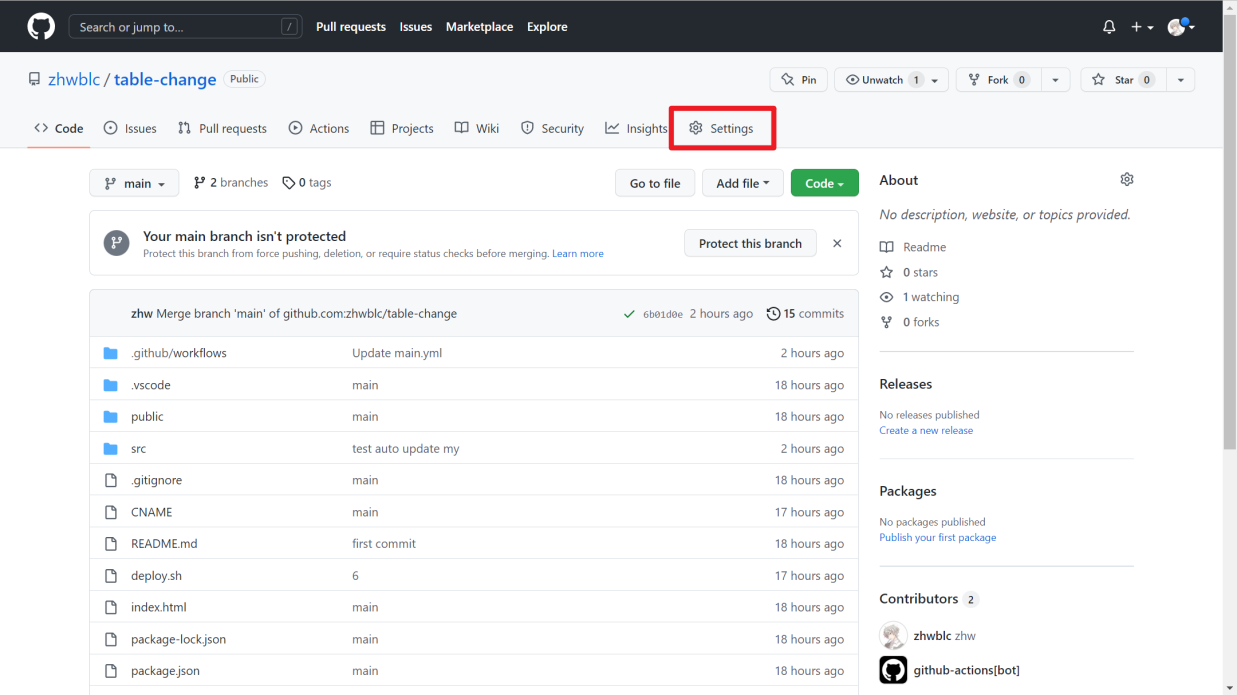Expand the Add file dropdown
The height and width of the screenshot is (695, 1237).
[x=743, y=183]
